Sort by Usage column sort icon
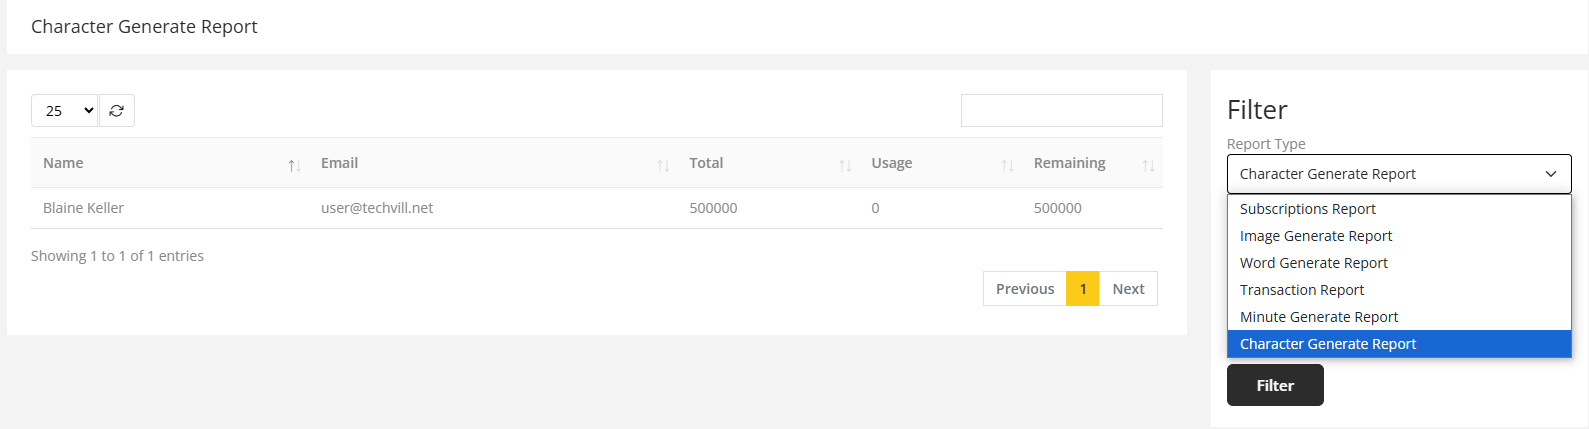The width and height of the screenshot is (1589, 429). 1007,165
